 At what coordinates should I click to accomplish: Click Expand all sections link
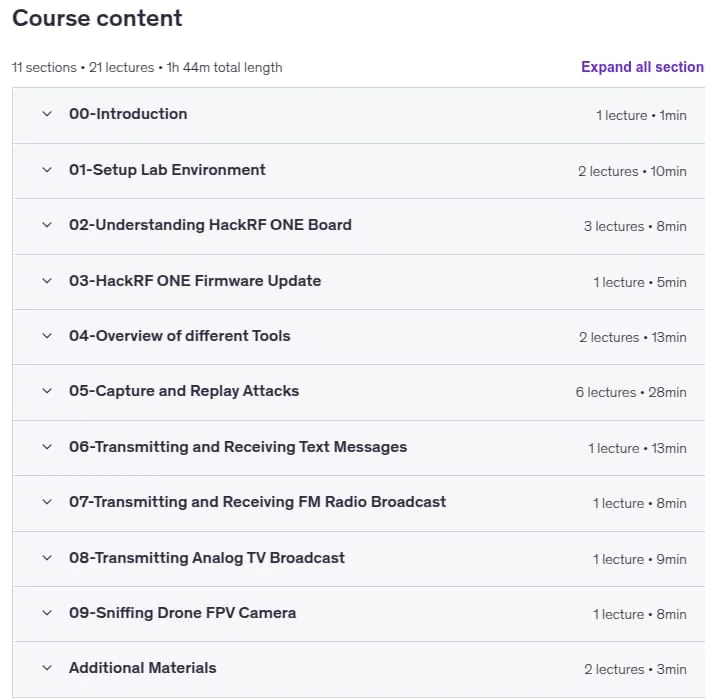(x=643, y=67)
